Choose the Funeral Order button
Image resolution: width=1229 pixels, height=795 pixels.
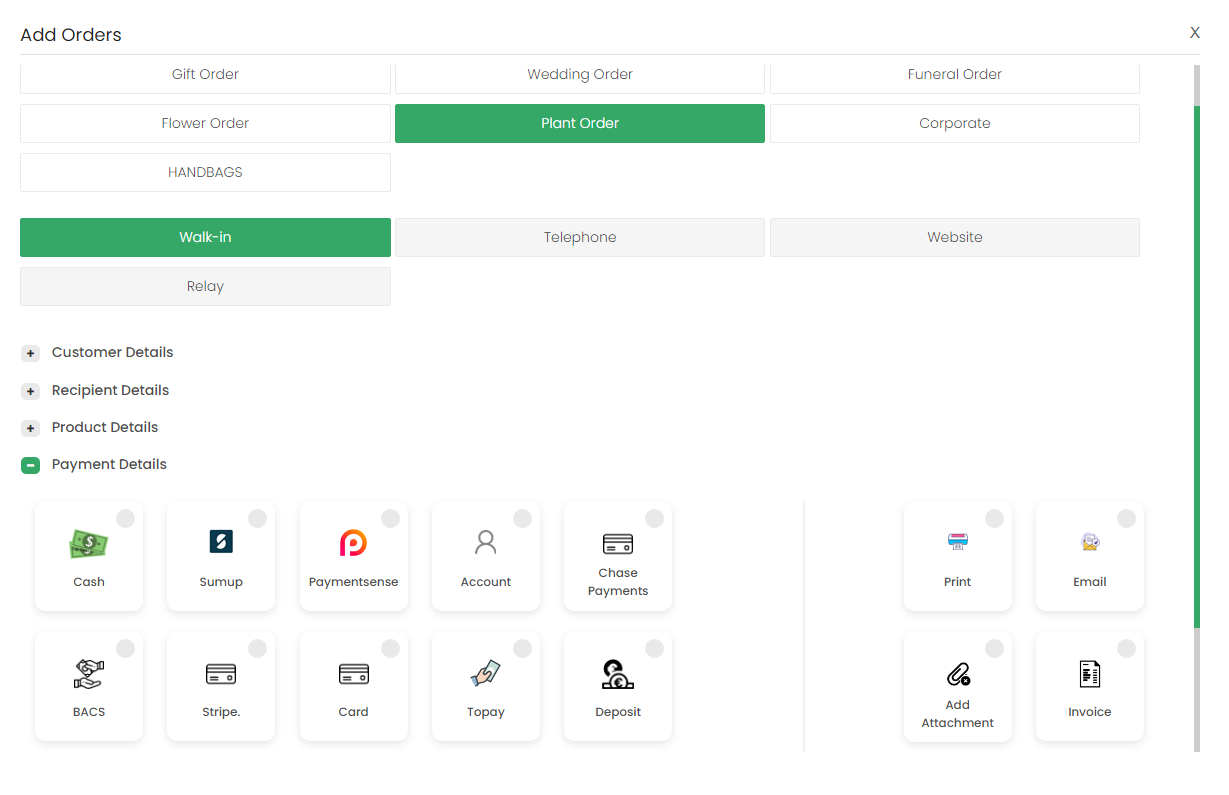click(954, 74)
